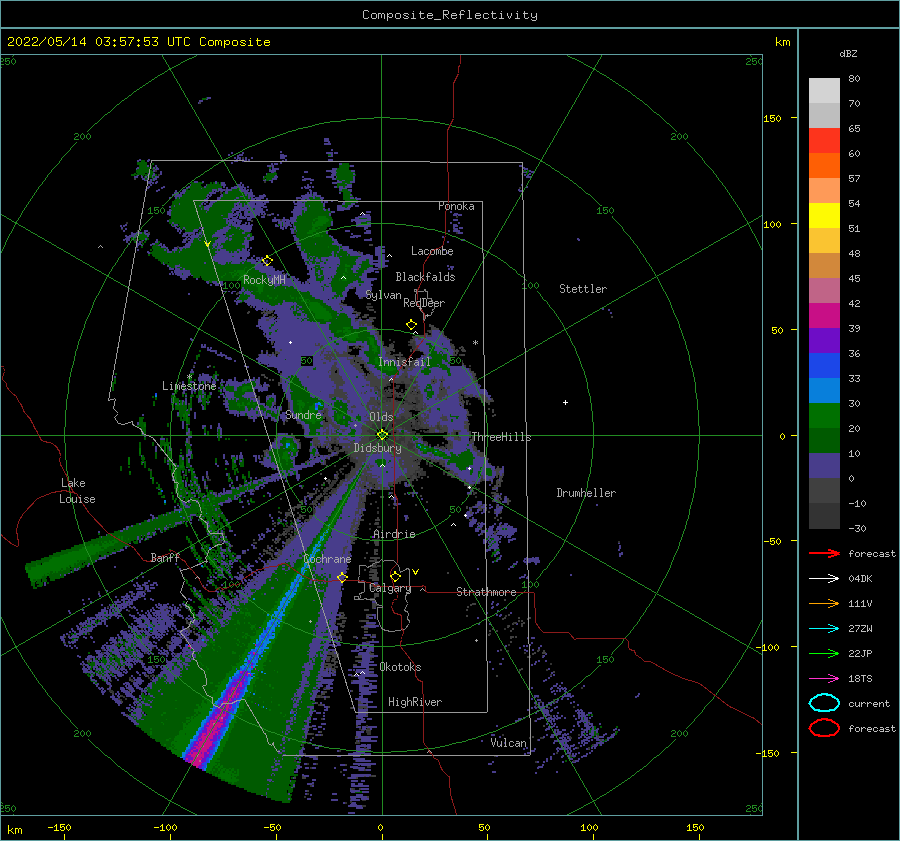Click the Olds town label
The width and height of the screenshot is (900, 841).
[381, 417]
